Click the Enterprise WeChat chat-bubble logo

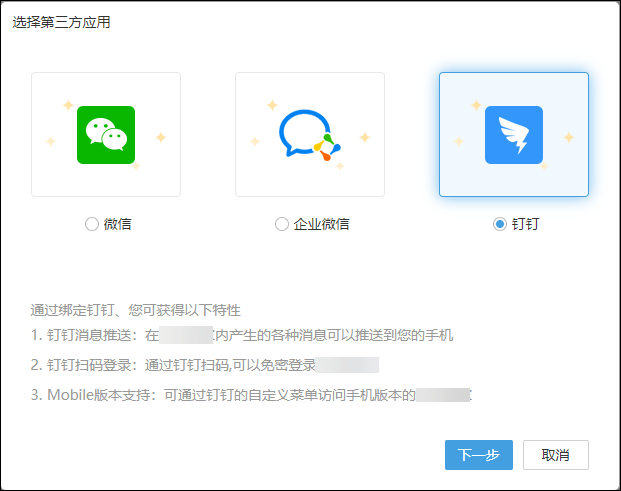click(310, 135)
